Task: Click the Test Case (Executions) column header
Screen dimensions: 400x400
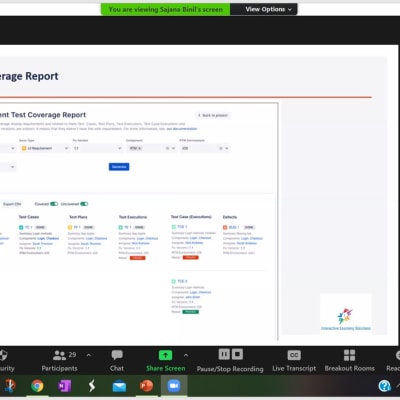Action: click(191, 217)
